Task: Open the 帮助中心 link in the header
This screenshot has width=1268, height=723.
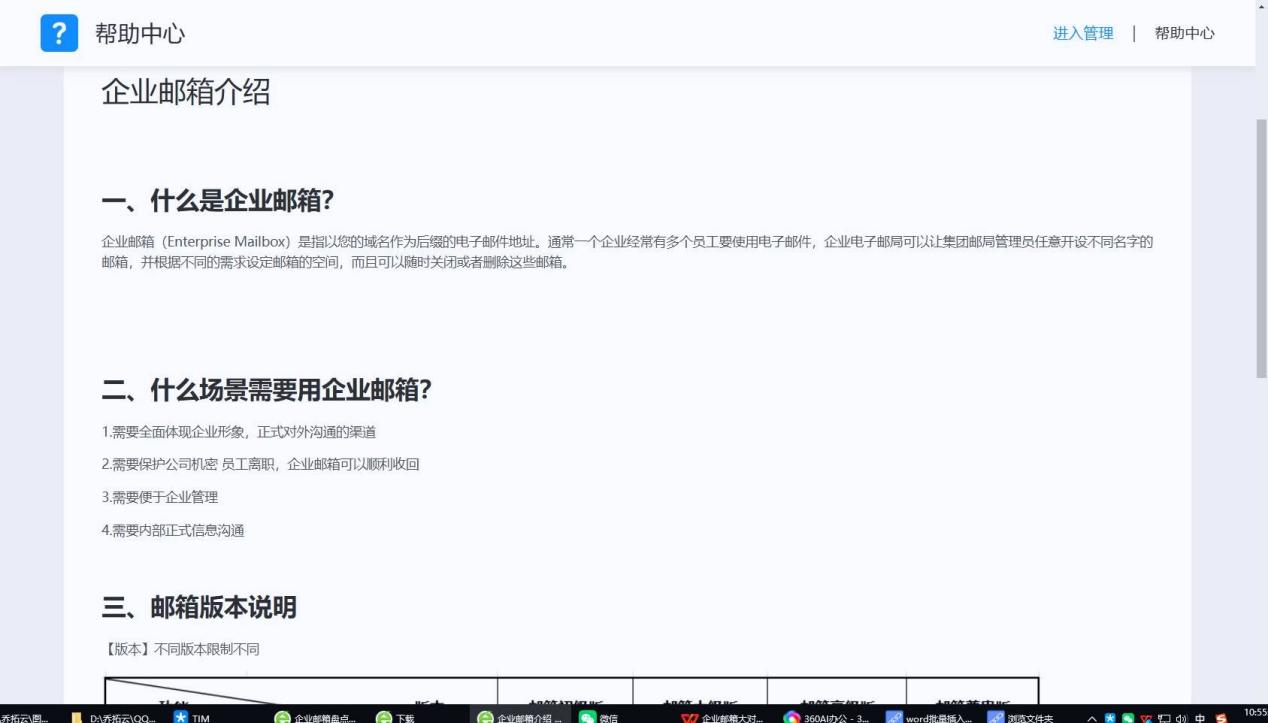Action: click(x=1184, y=33)
